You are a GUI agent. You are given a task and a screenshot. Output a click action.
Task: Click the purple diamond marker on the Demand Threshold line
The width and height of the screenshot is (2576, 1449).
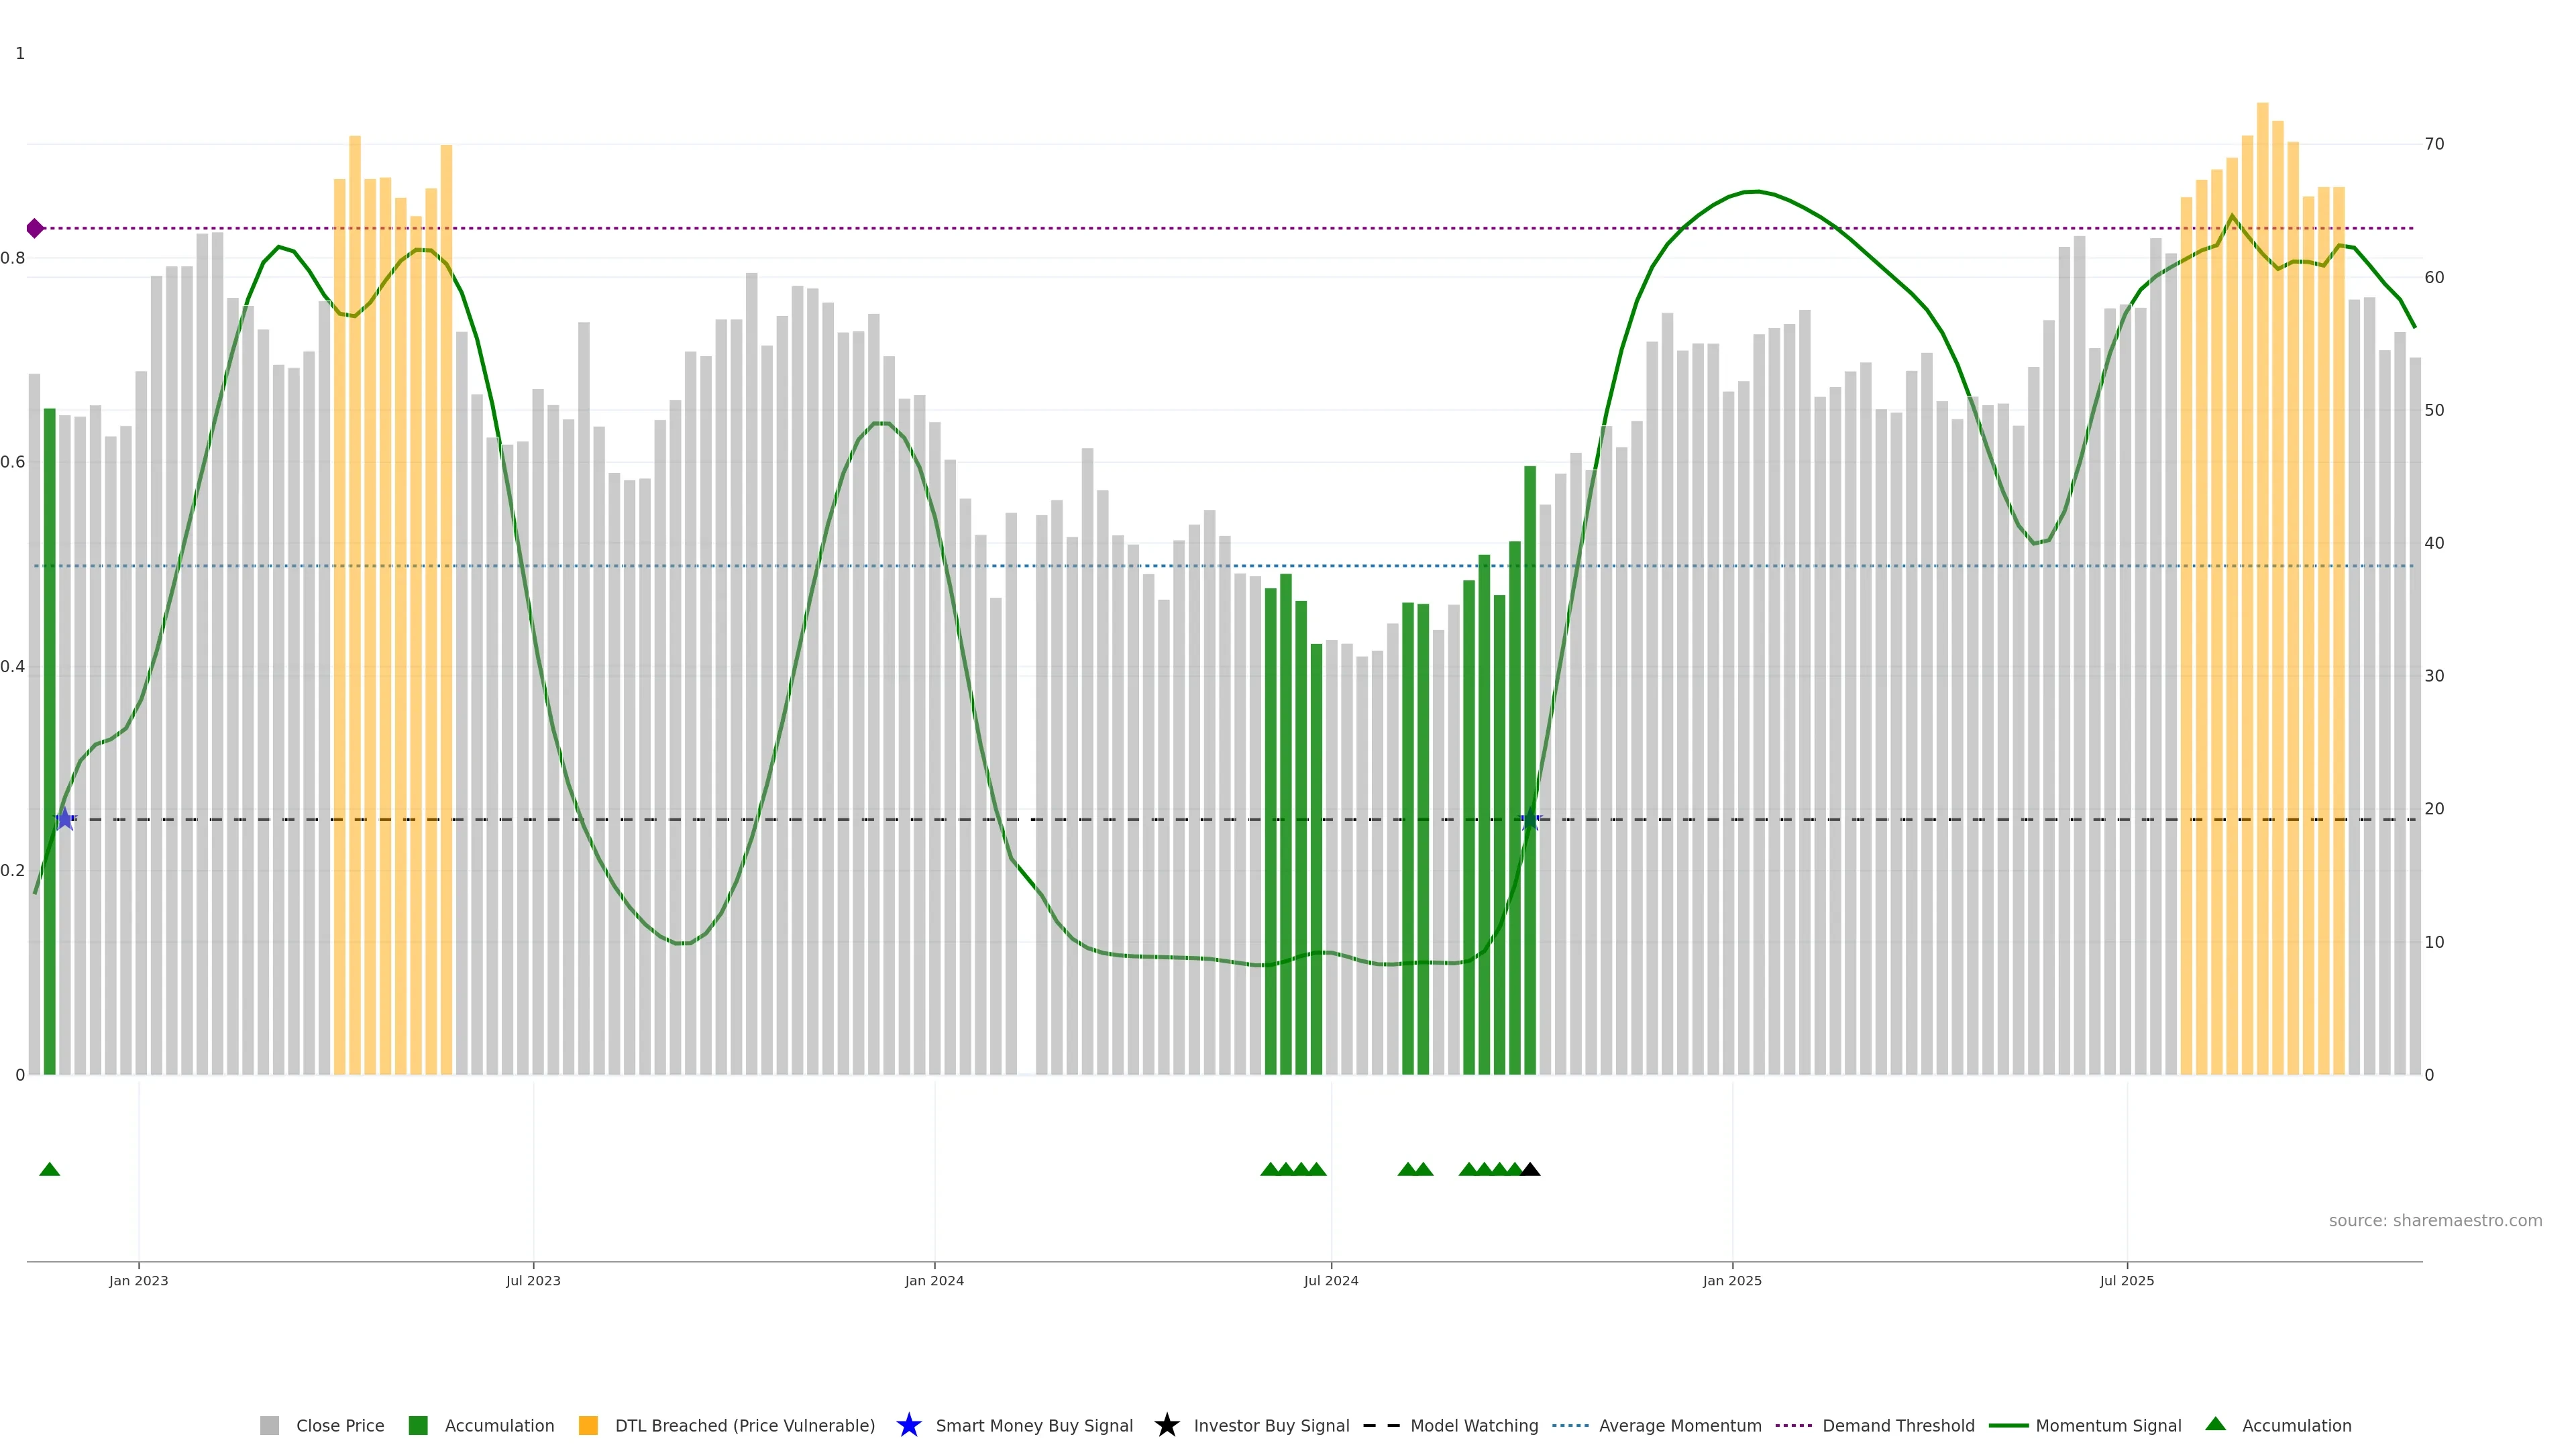tap(35, 229)
